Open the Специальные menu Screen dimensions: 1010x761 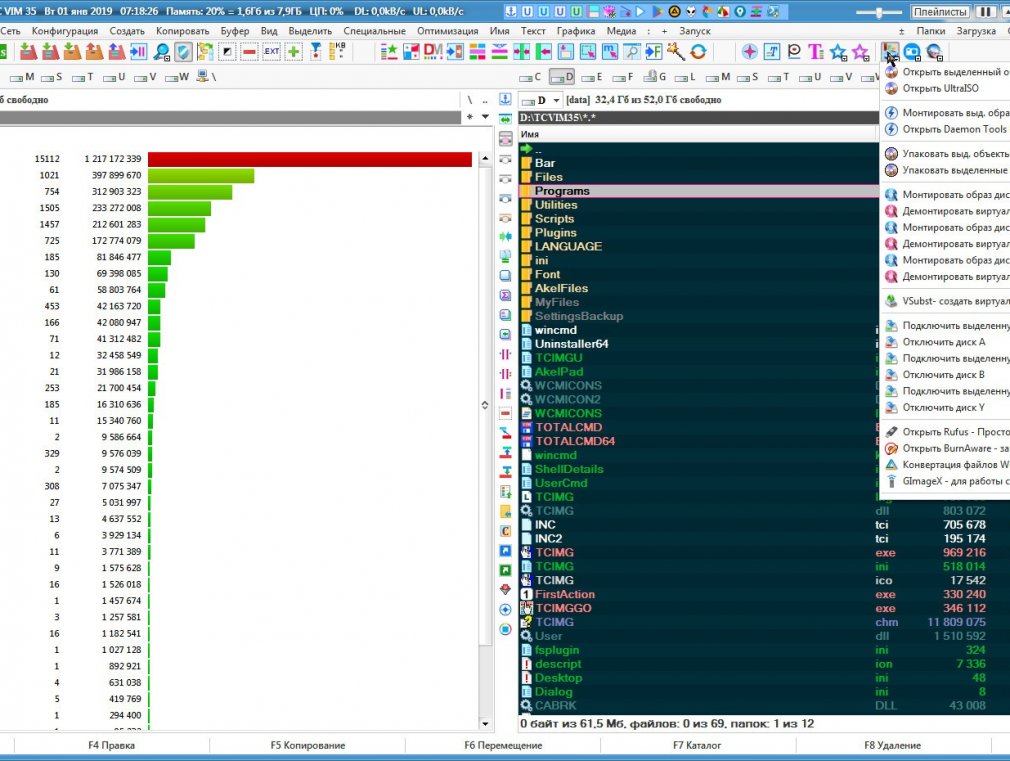click(374, 31)
